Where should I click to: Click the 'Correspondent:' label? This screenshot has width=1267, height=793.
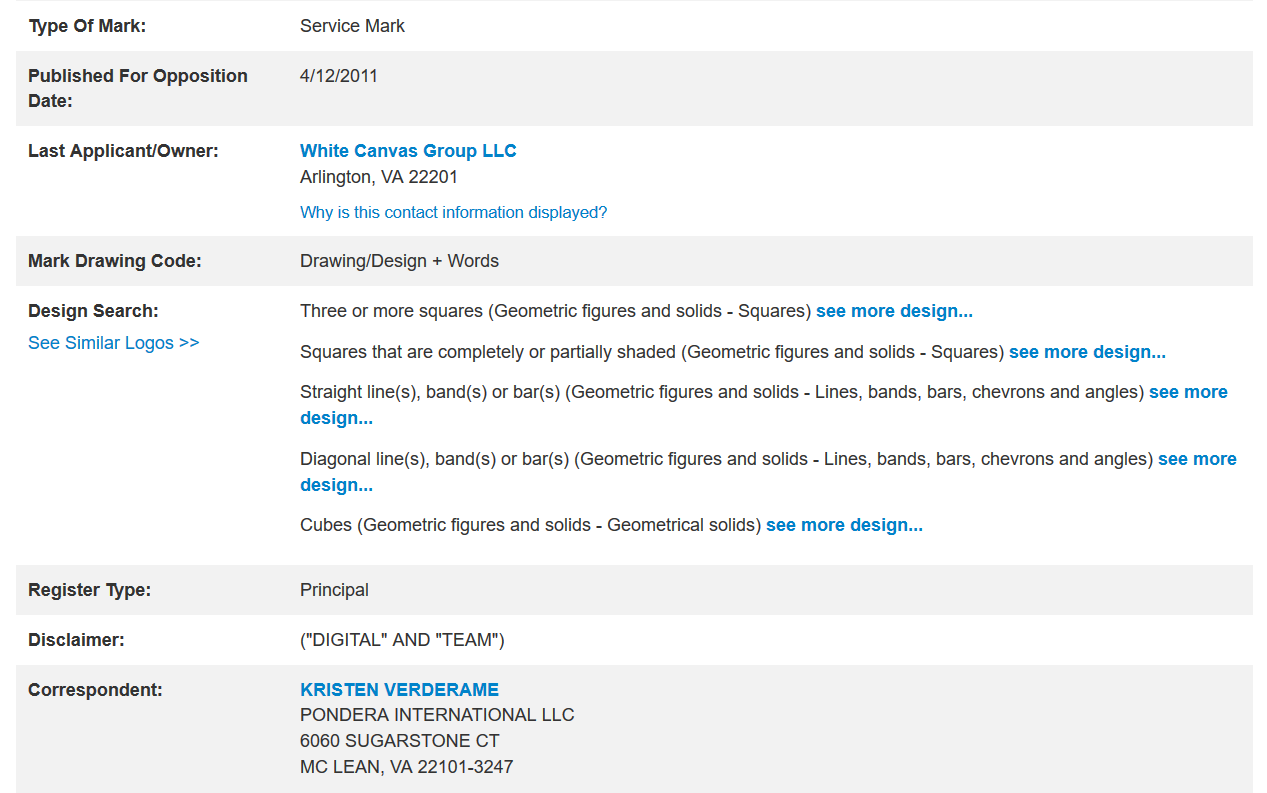(x=95, y=690)
